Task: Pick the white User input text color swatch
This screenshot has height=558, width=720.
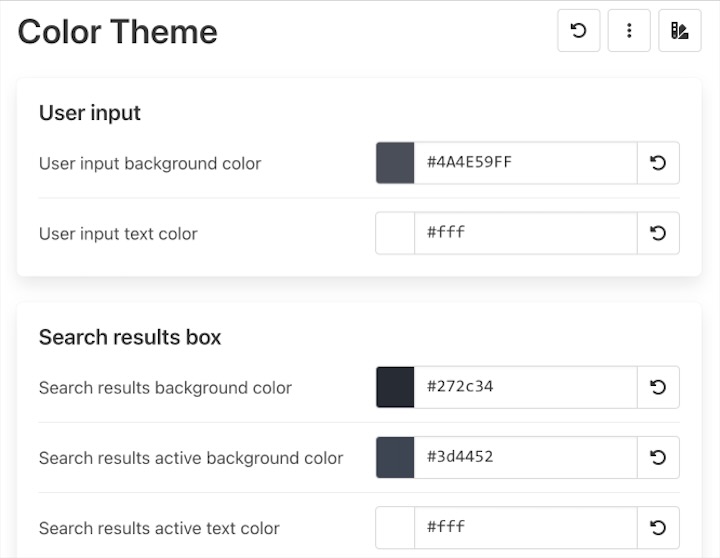Action: (395, 233)
